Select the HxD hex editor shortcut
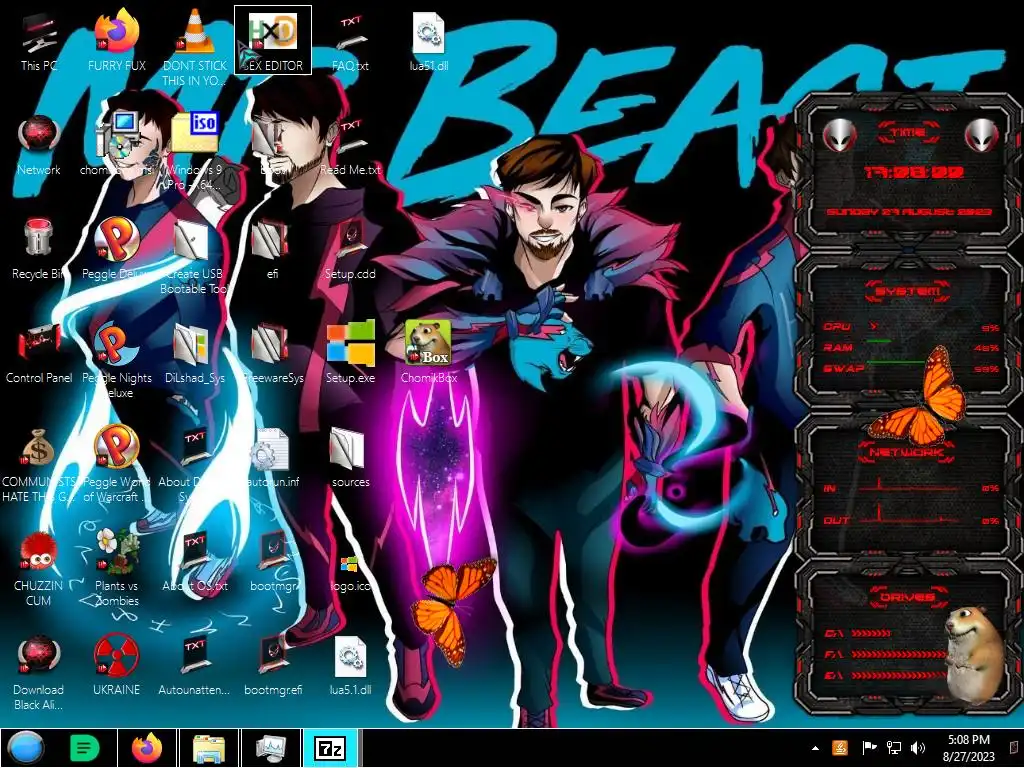Image resolution: width=1024 pixels, height=768 pixels. (273, 40)
